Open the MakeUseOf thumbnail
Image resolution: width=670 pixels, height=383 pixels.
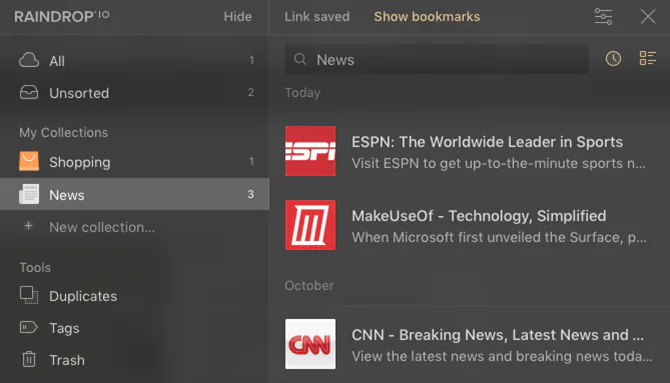pyautogui.click(x=311, y=225)
